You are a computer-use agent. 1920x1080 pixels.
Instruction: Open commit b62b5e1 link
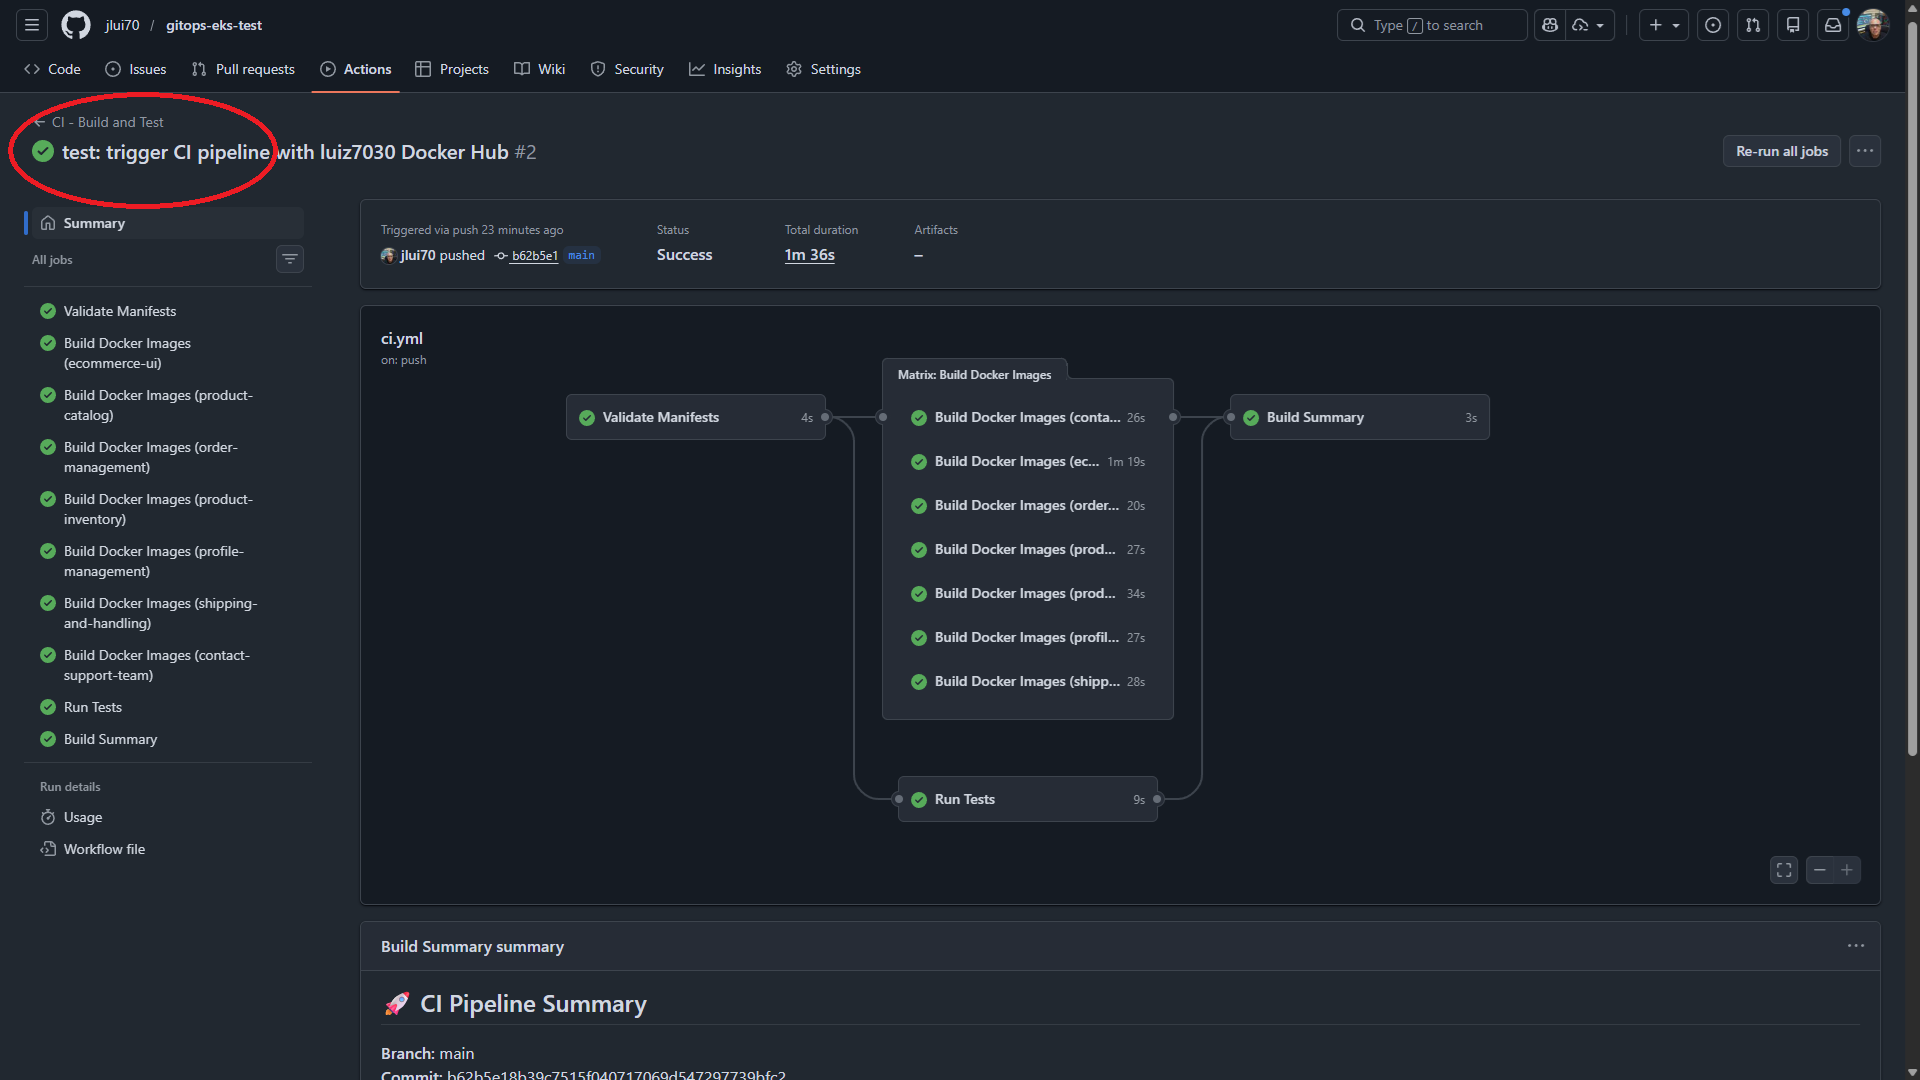(x=534, y=256)
